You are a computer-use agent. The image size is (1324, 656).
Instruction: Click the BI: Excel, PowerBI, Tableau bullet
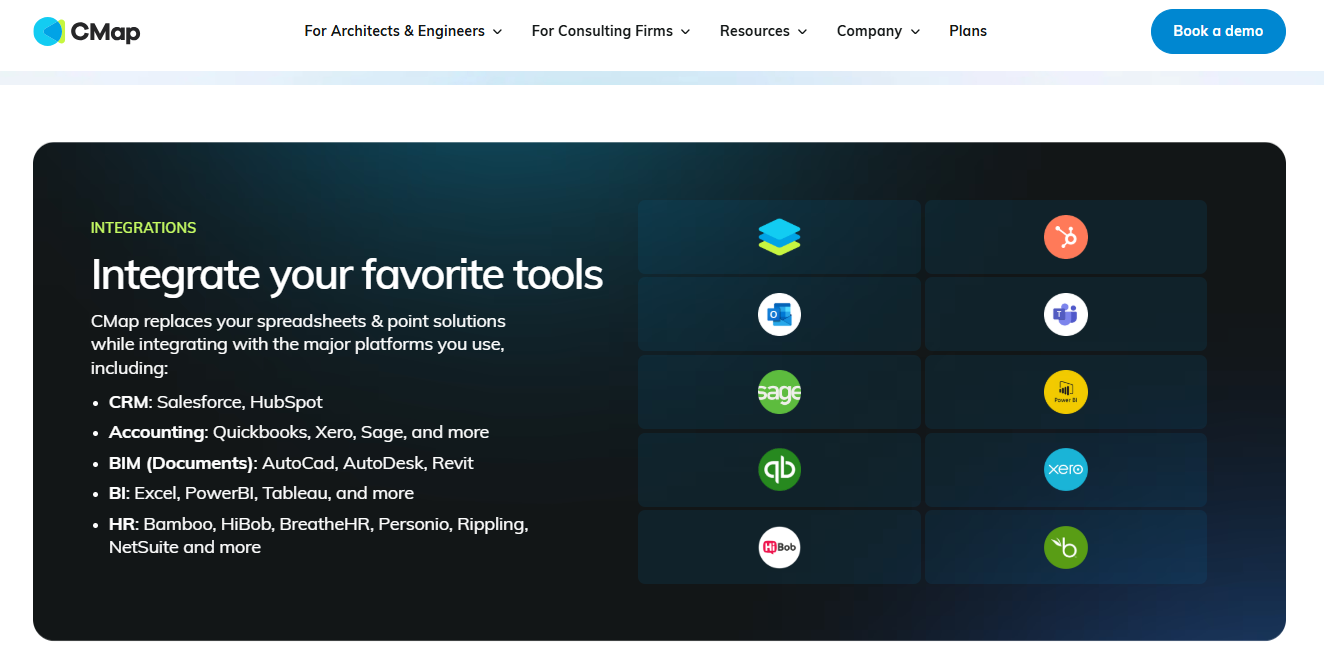pyautogui.click(x=261, y=493)
